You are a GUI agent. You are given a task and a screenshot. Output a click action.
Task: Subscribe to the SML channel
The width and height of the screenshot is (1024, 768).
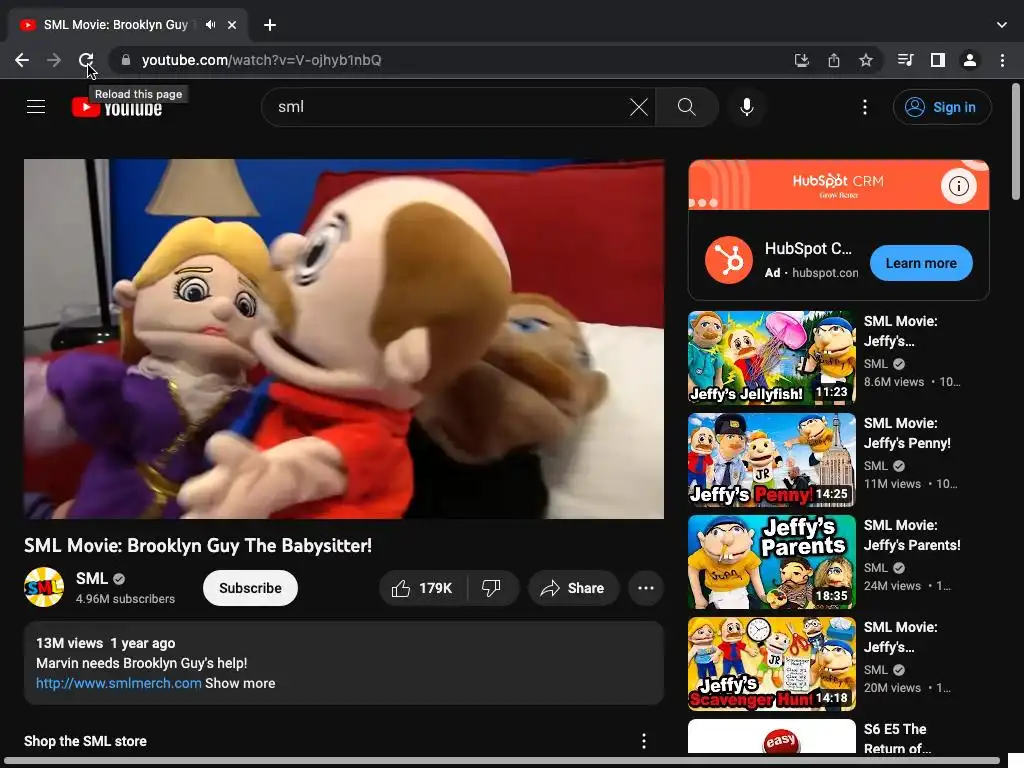coord(250,588)
